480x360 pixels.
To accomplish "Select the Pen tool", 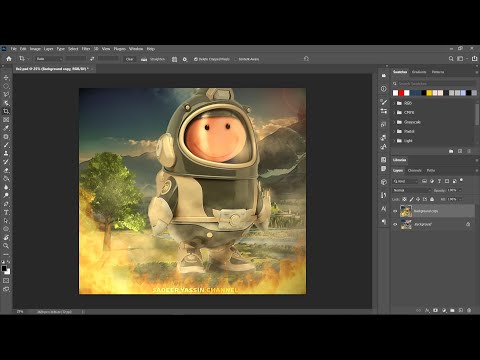I will point(6,204).
